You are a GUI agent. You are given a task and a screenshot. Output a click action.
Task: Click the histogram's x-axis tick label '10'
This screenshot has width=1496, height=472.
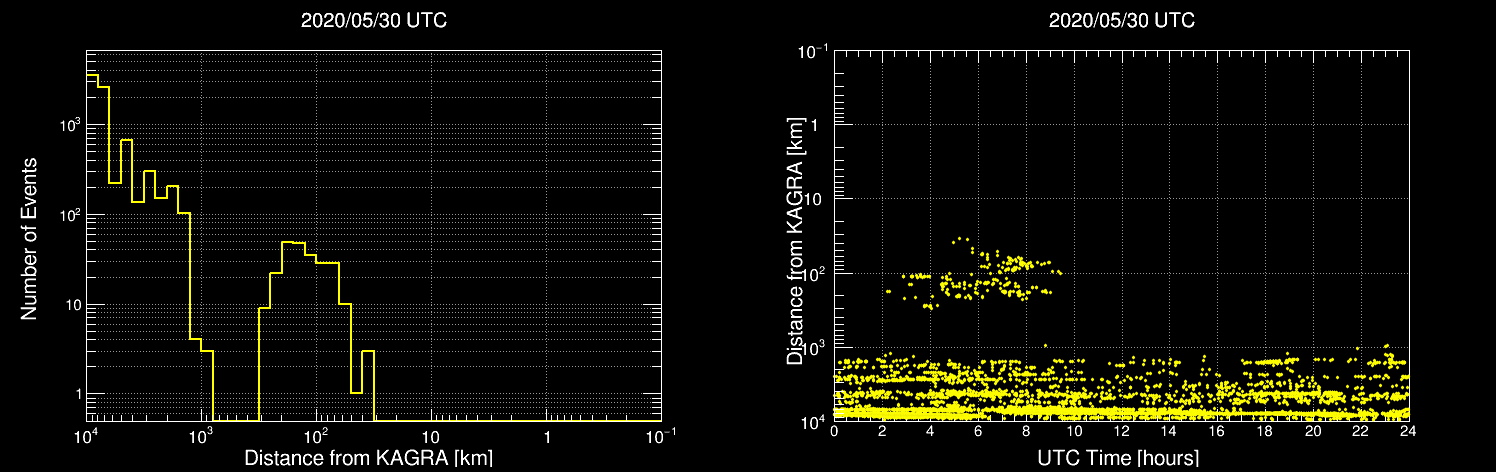coord(431,436)
